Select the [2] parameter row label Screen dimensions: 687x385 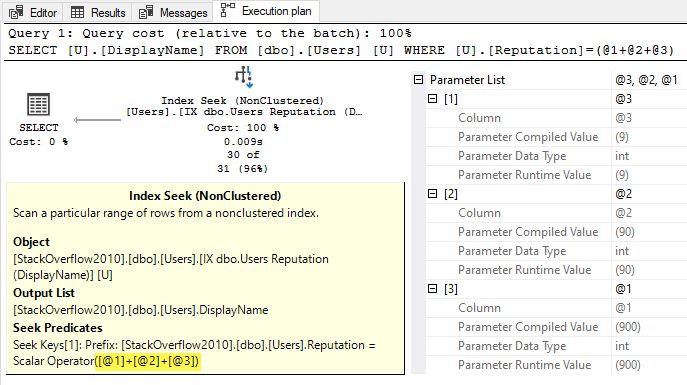451,194
